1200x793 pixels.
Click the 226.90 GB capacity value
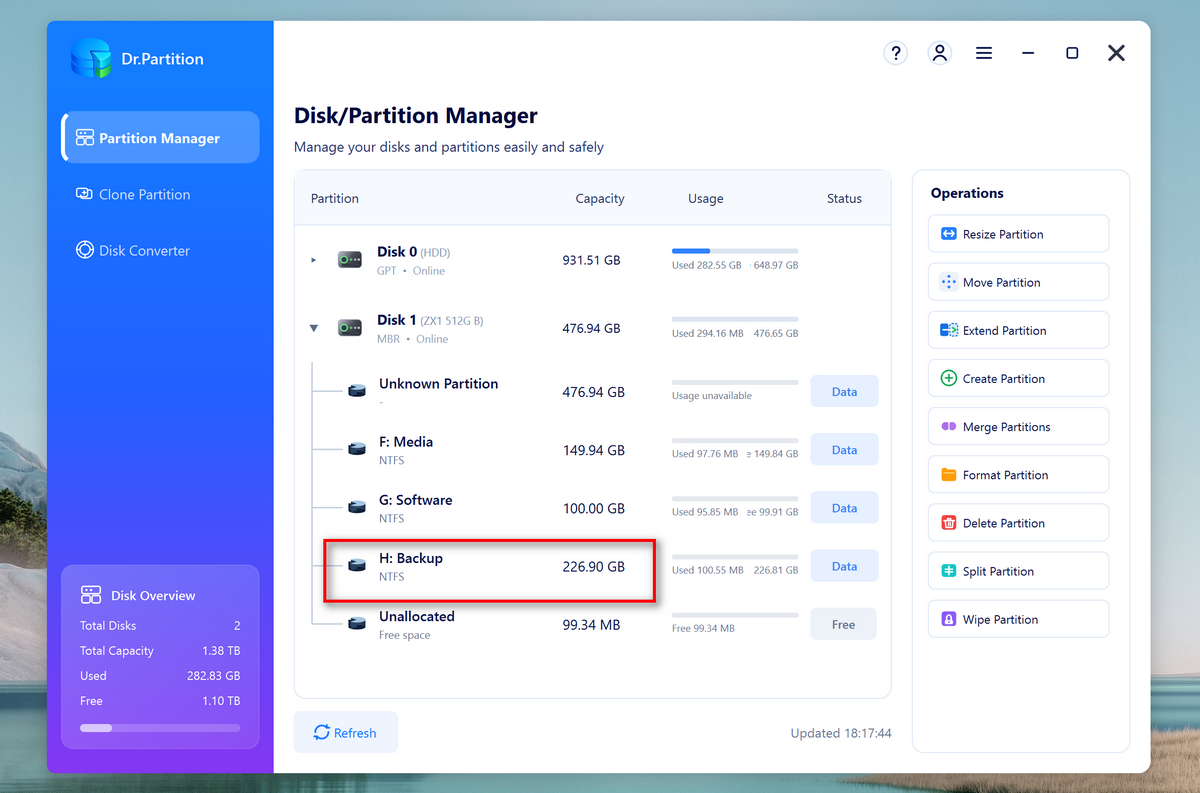pyautogui.click(x=593, y=566)
